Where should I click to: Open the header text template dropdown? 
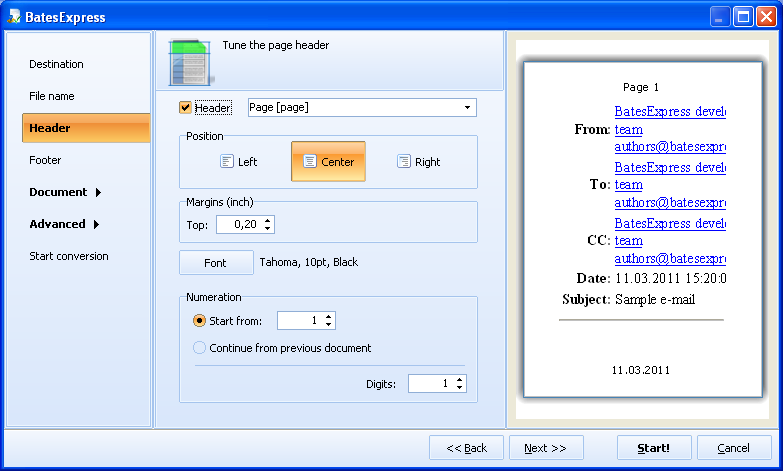click(467, 108)
